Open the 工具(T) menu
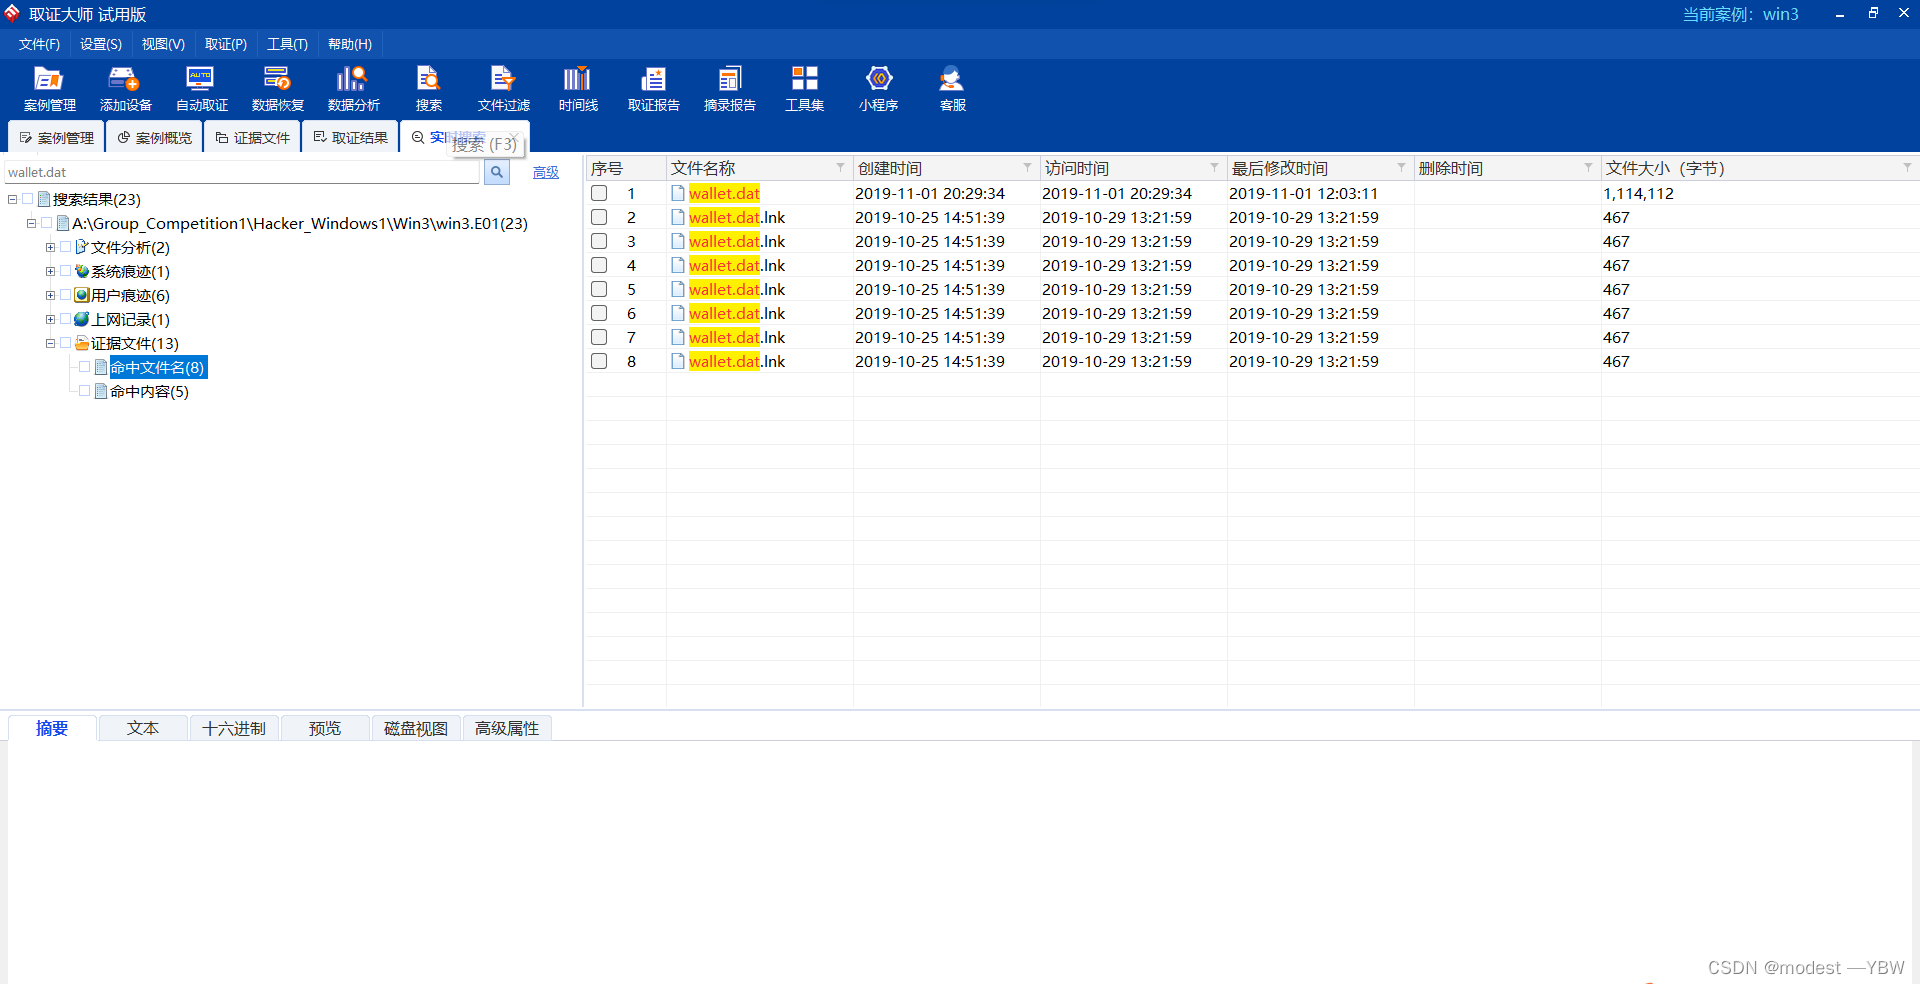The height and width of the screenshot is (984, 1920). point(286,44)
